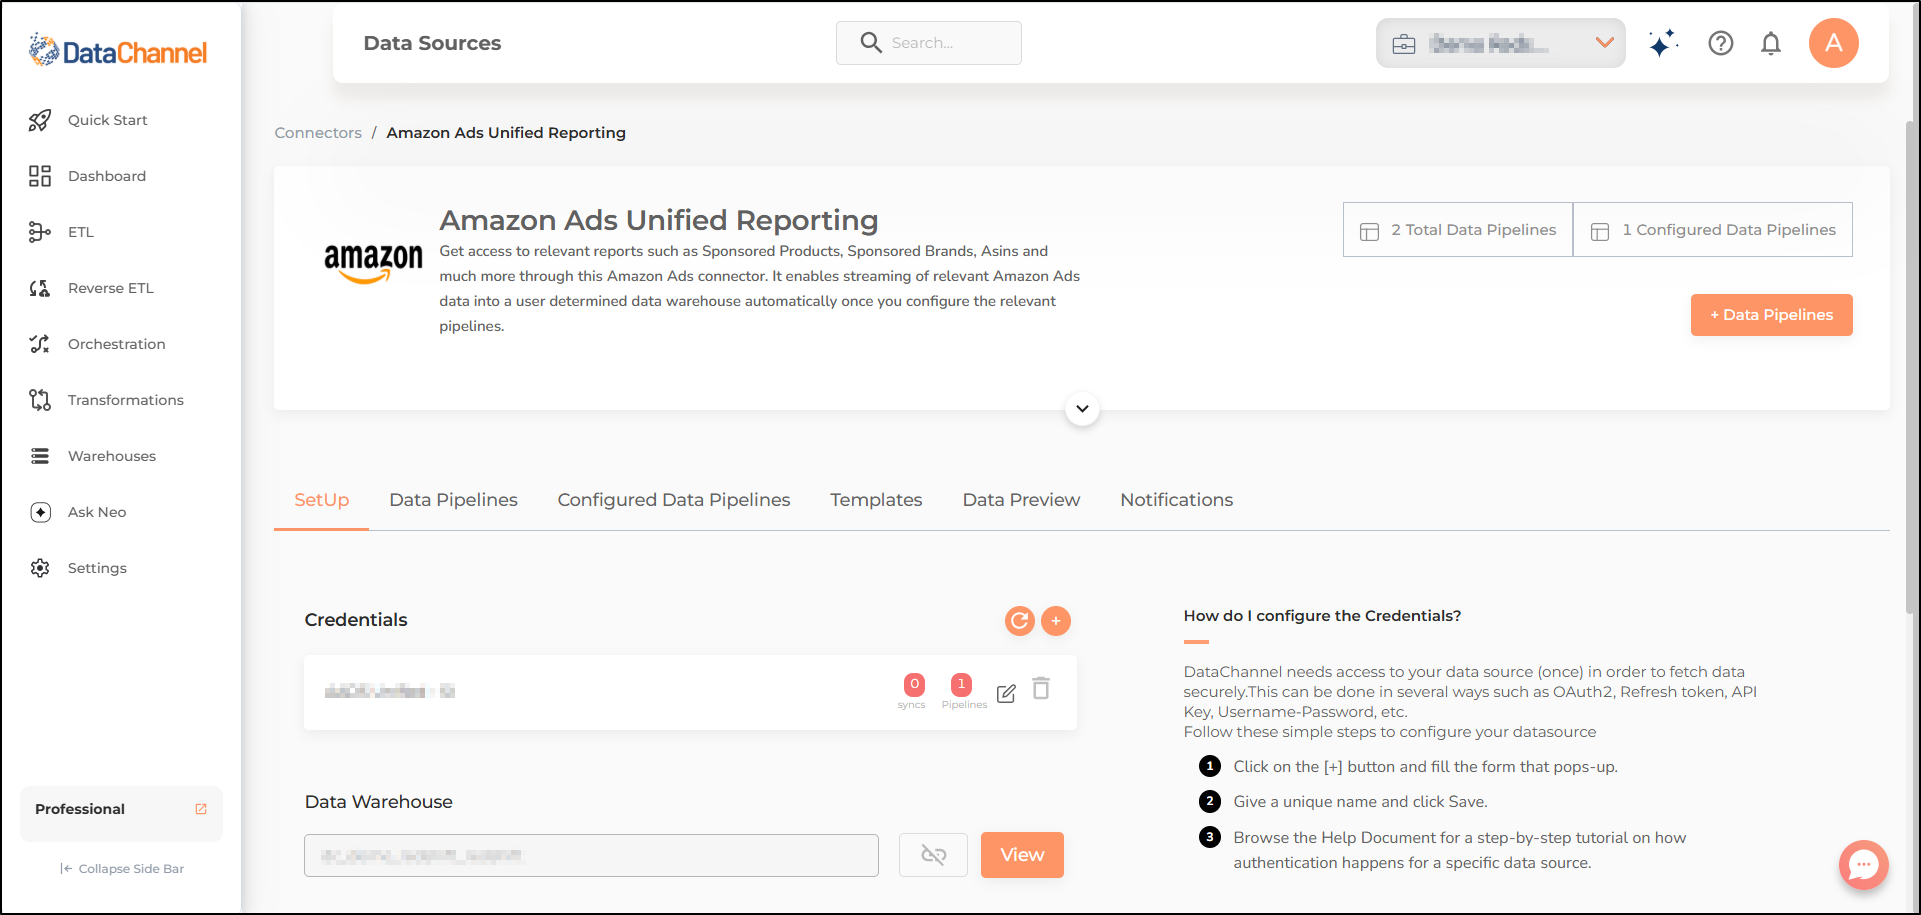Open Transformations in sidebar

pos(125,400)
